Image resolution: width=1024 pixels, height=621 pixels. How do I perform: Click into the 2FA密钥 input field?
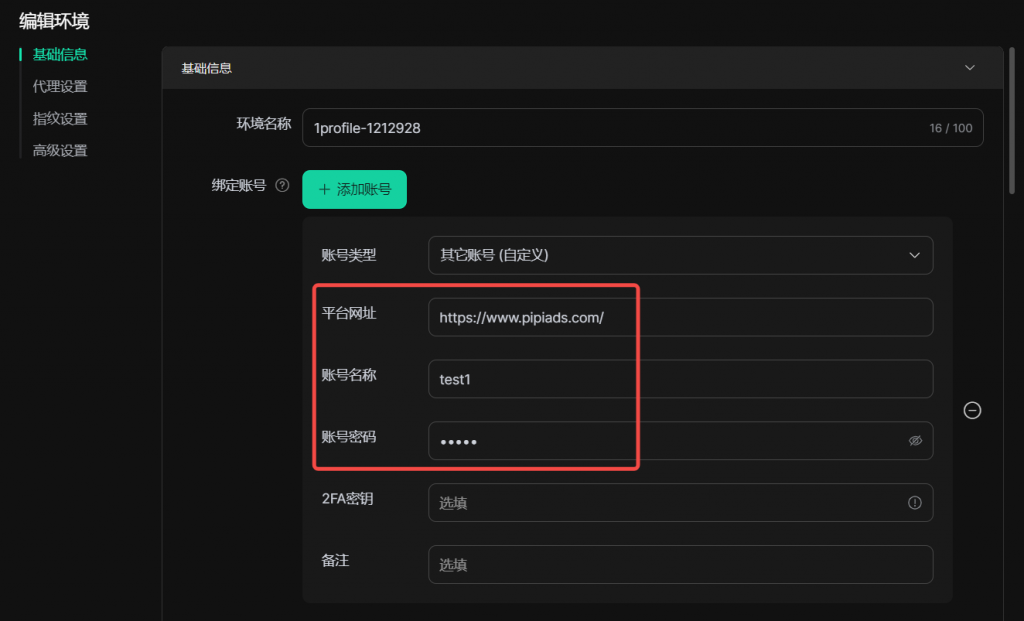(660, 503)
